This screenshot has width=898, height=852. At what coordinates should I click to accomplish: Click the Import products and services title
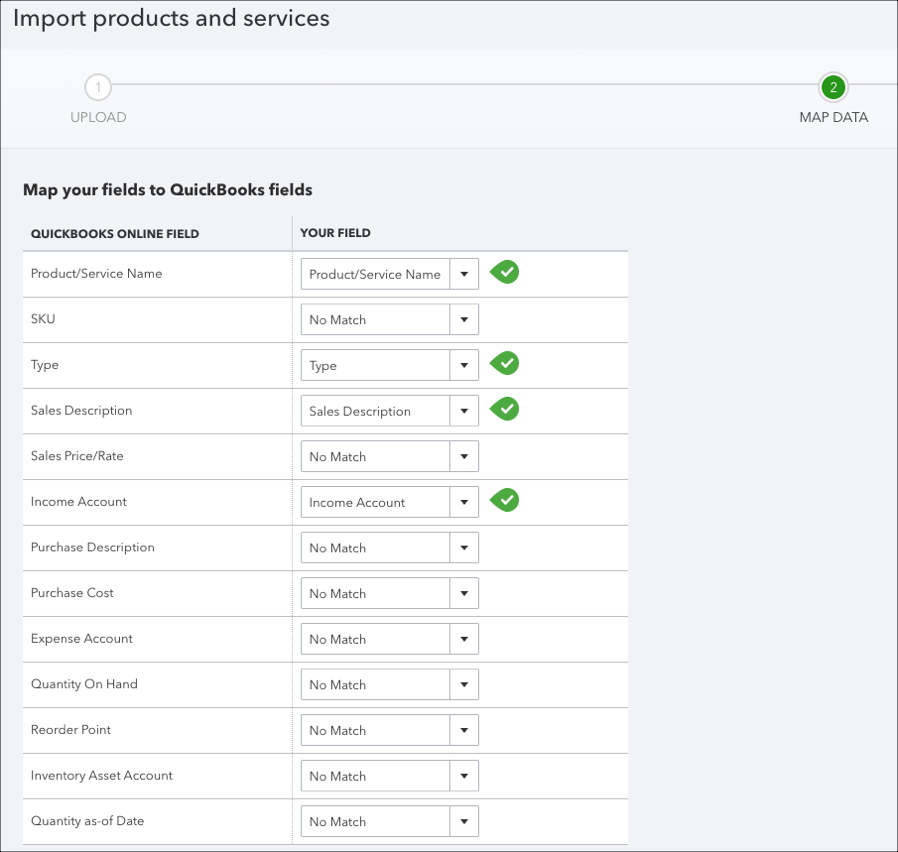[x=171, y=18]
